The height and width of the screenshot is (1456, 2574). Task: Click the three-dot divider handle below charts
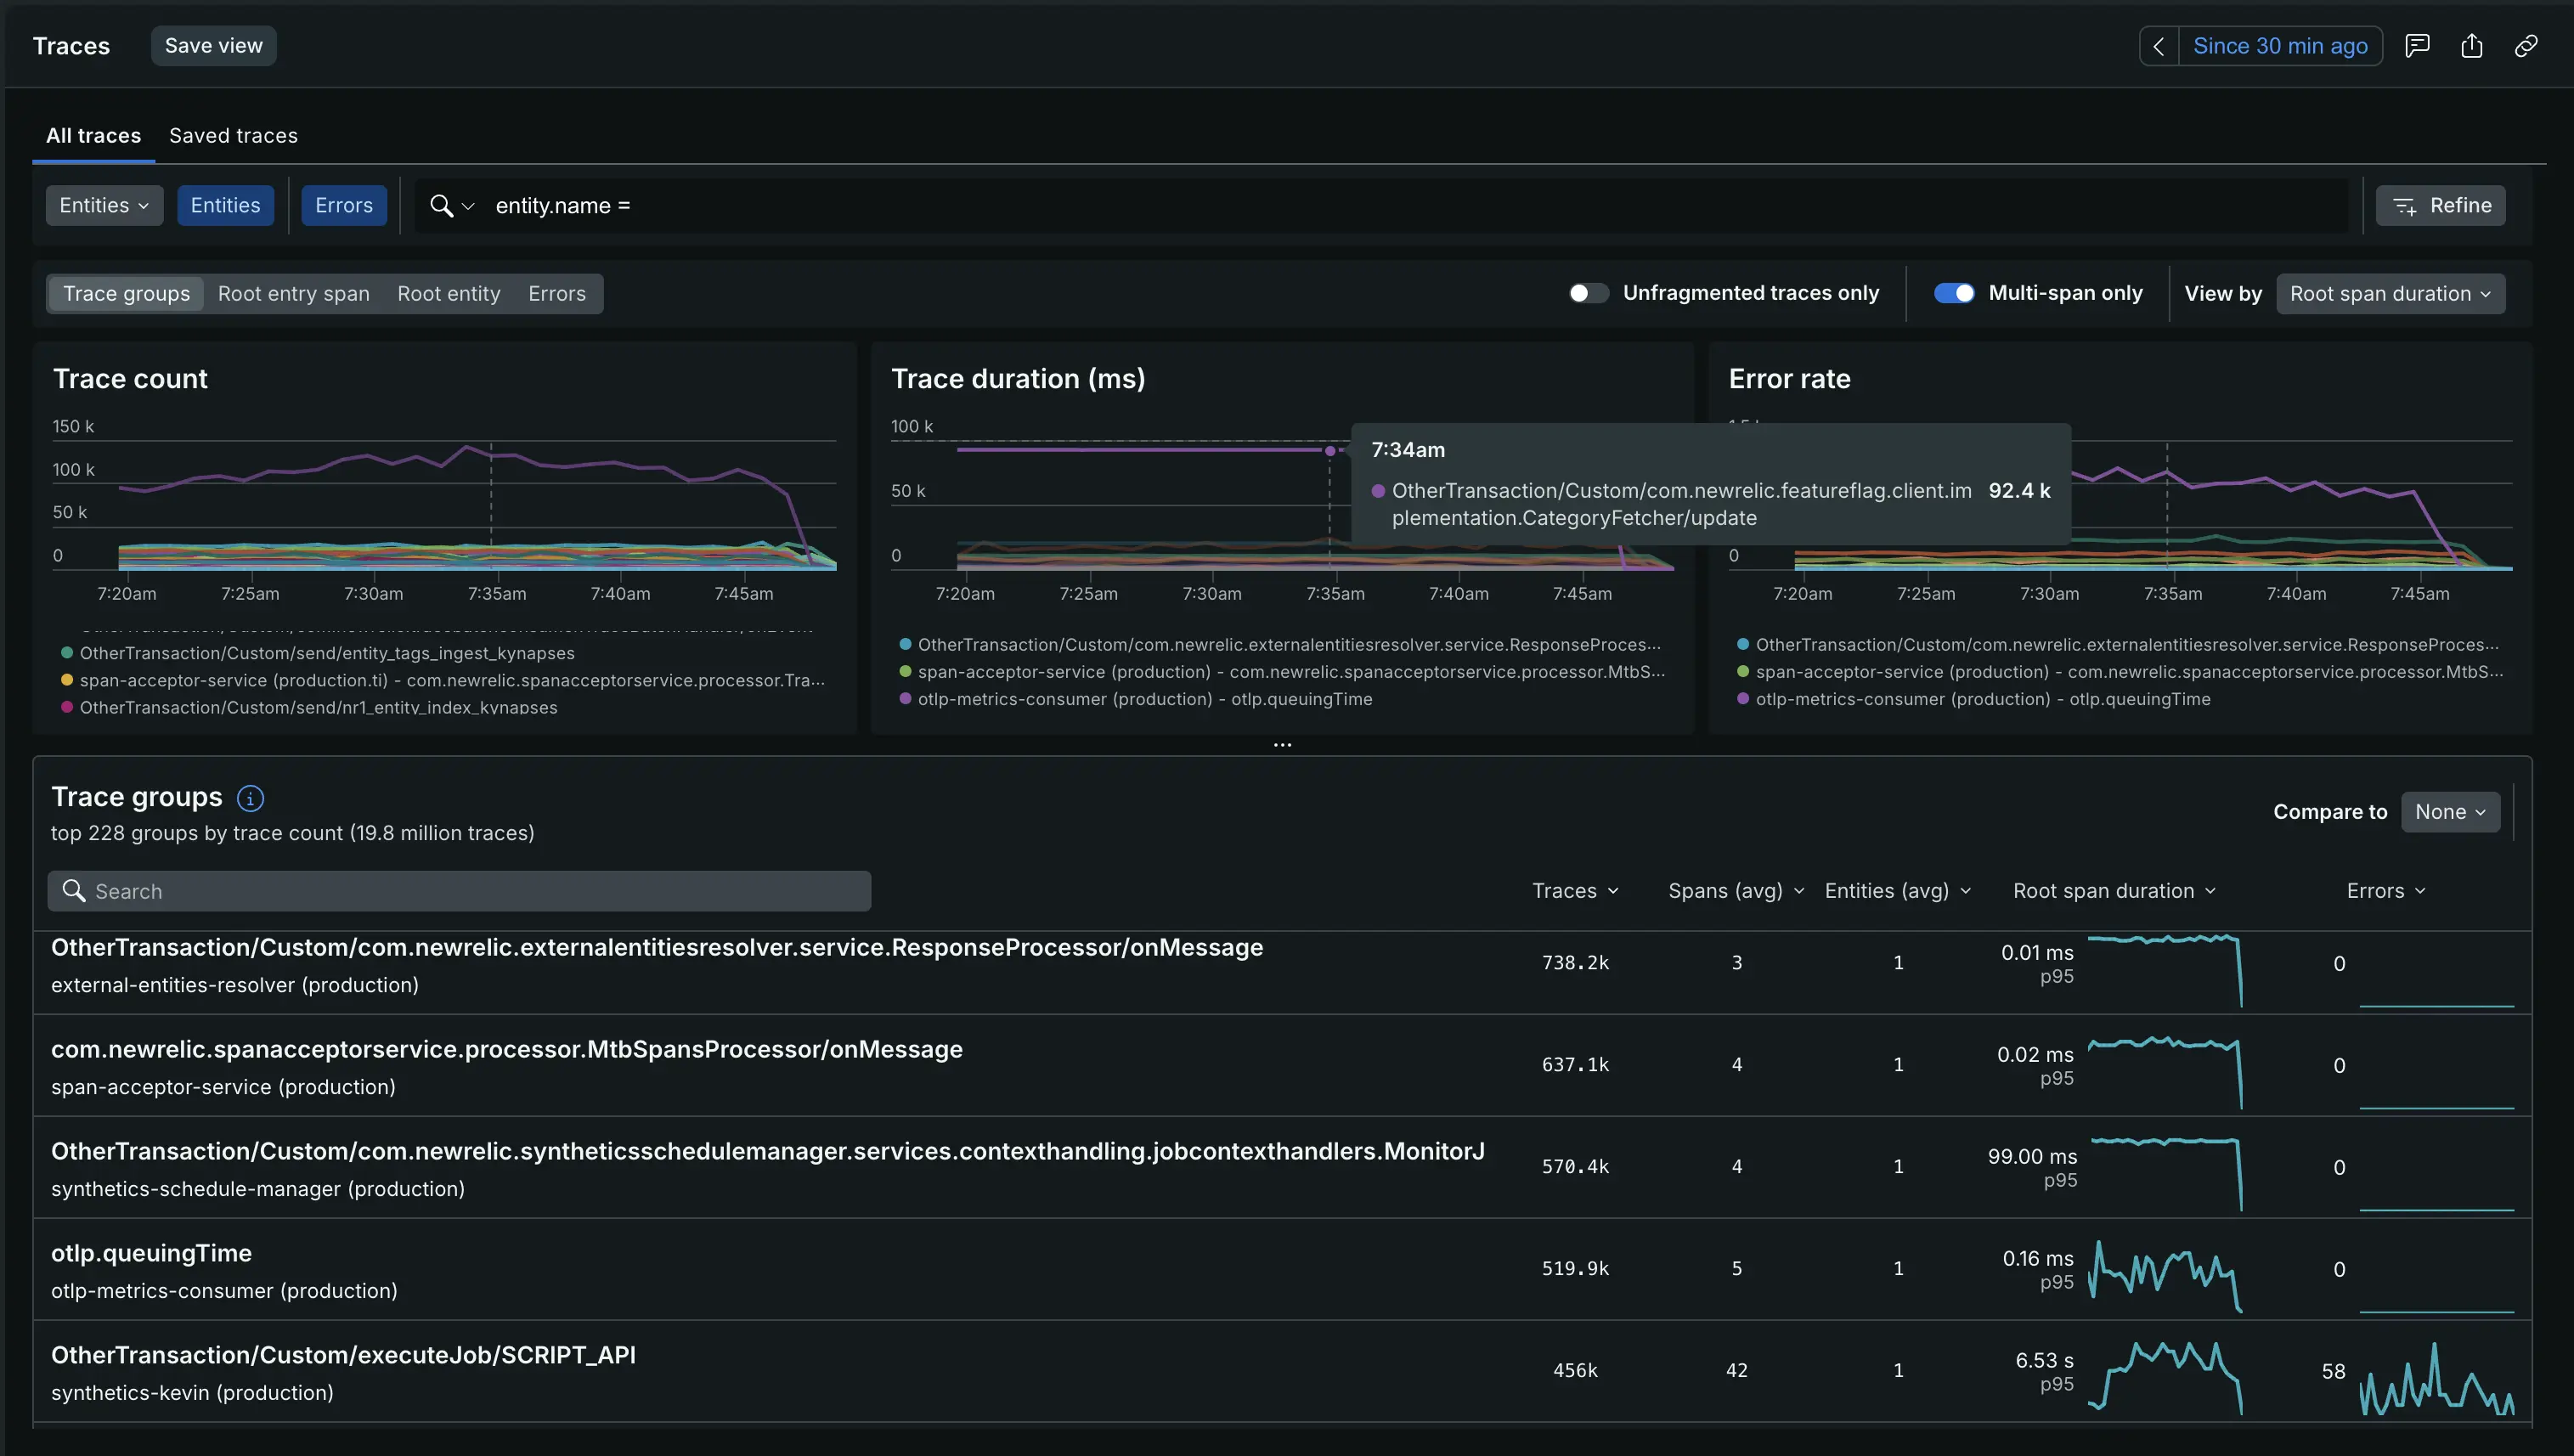pos(1282,745)
